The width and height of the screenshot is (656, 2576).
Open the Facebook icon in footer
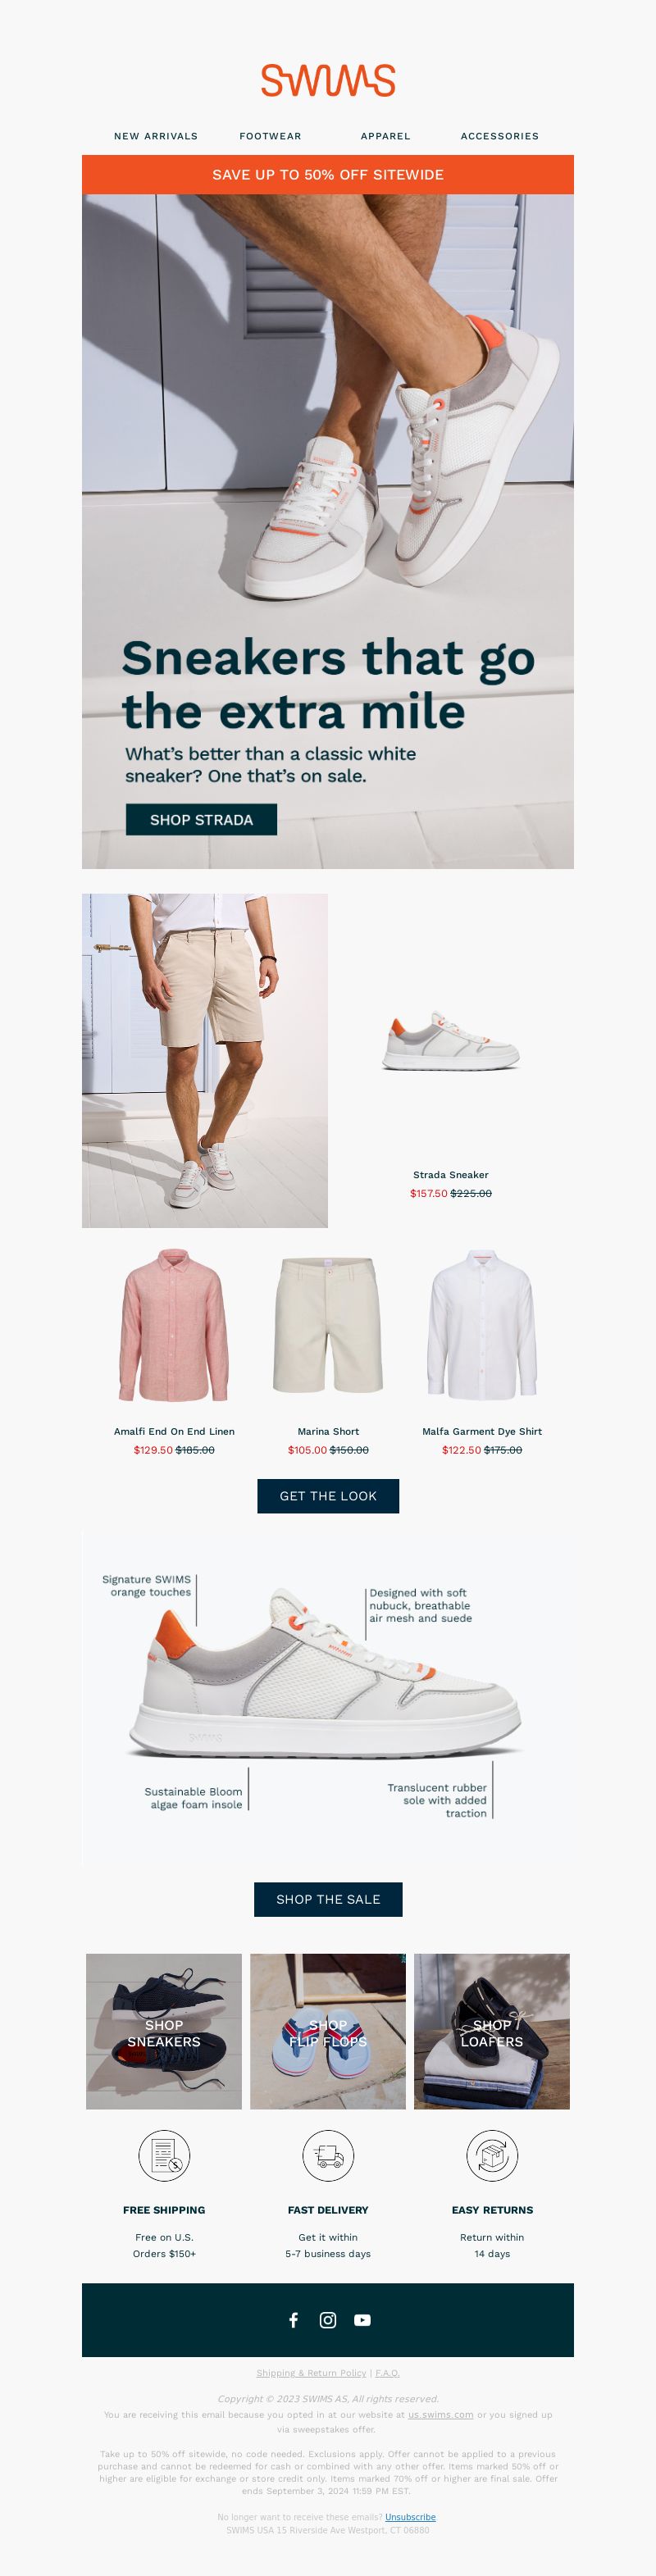point(293,2320)
